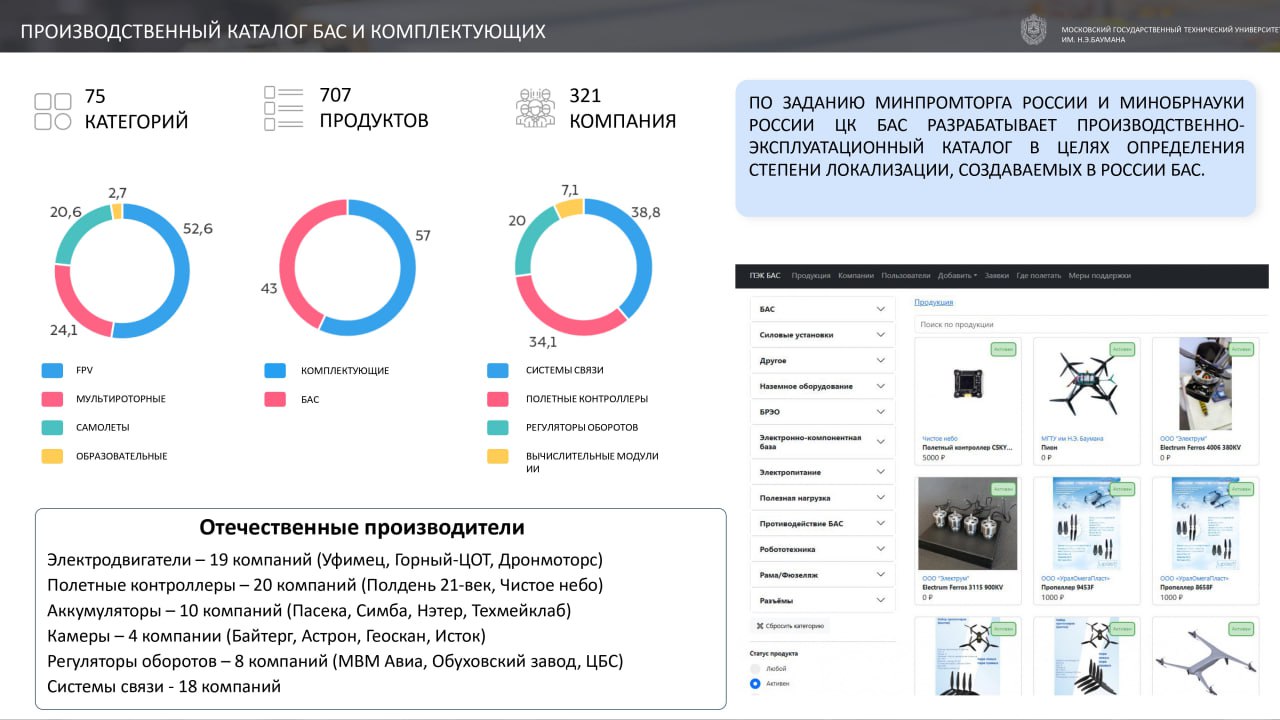Click the blue СИСТЕМЫ СВЯЗИ legend swatch
The width and height of the screenshot is (1280, 720).
[x=498, y=370]
